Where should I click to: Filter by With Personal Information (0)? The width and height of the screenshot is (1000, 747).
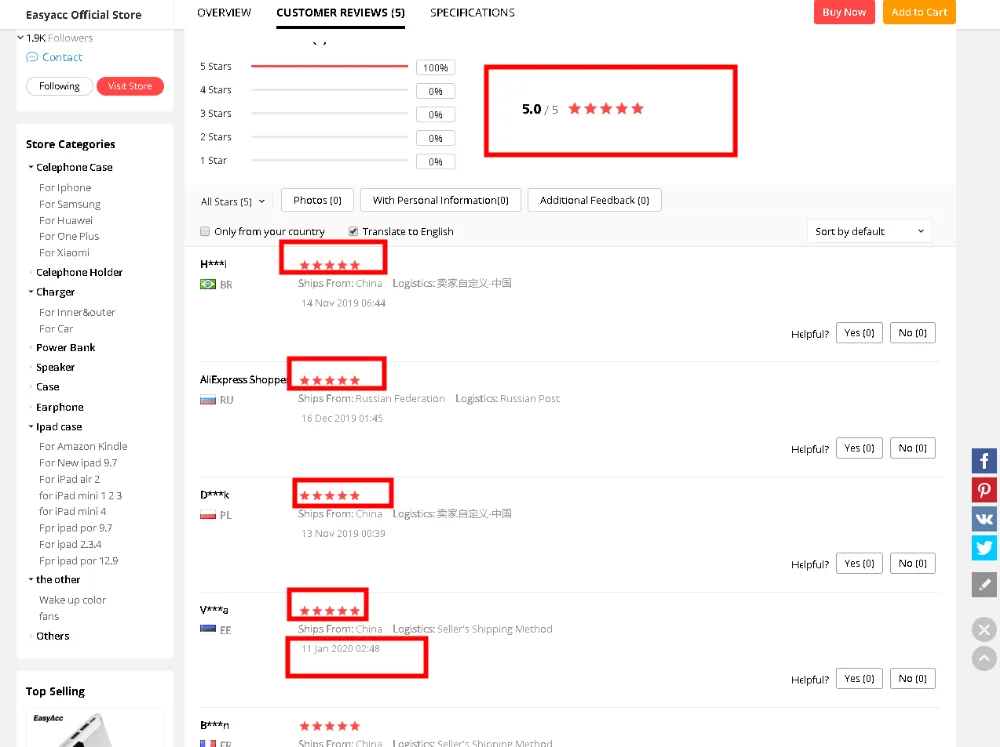pyautogui.click(x=441, y=200)
